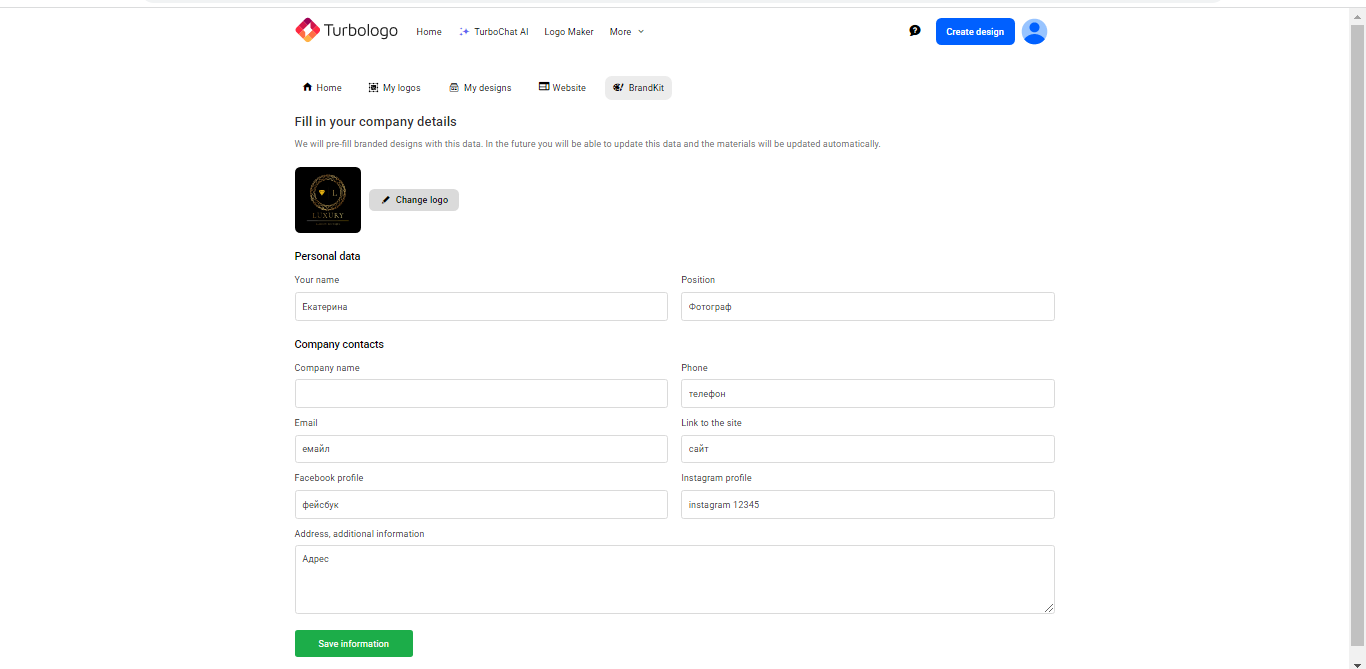Click the green Save information button
The image size is (1366, 669).
[353, 644]
